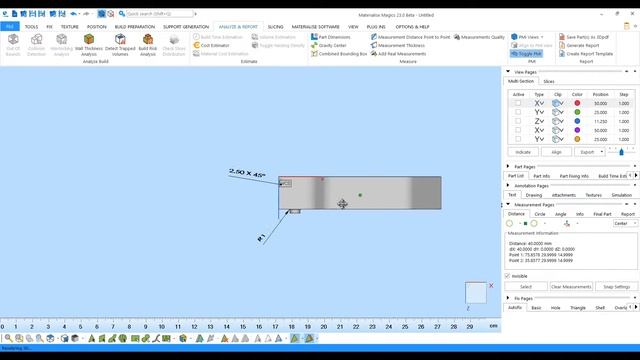640x360 pixels.
Task: Select the Gravity Center tool
Action: (329, 45)
